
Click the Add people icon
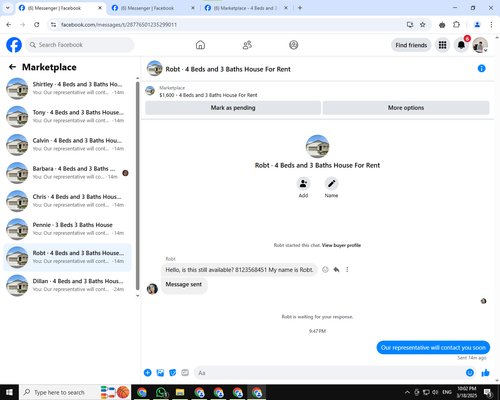click(303, 184)
